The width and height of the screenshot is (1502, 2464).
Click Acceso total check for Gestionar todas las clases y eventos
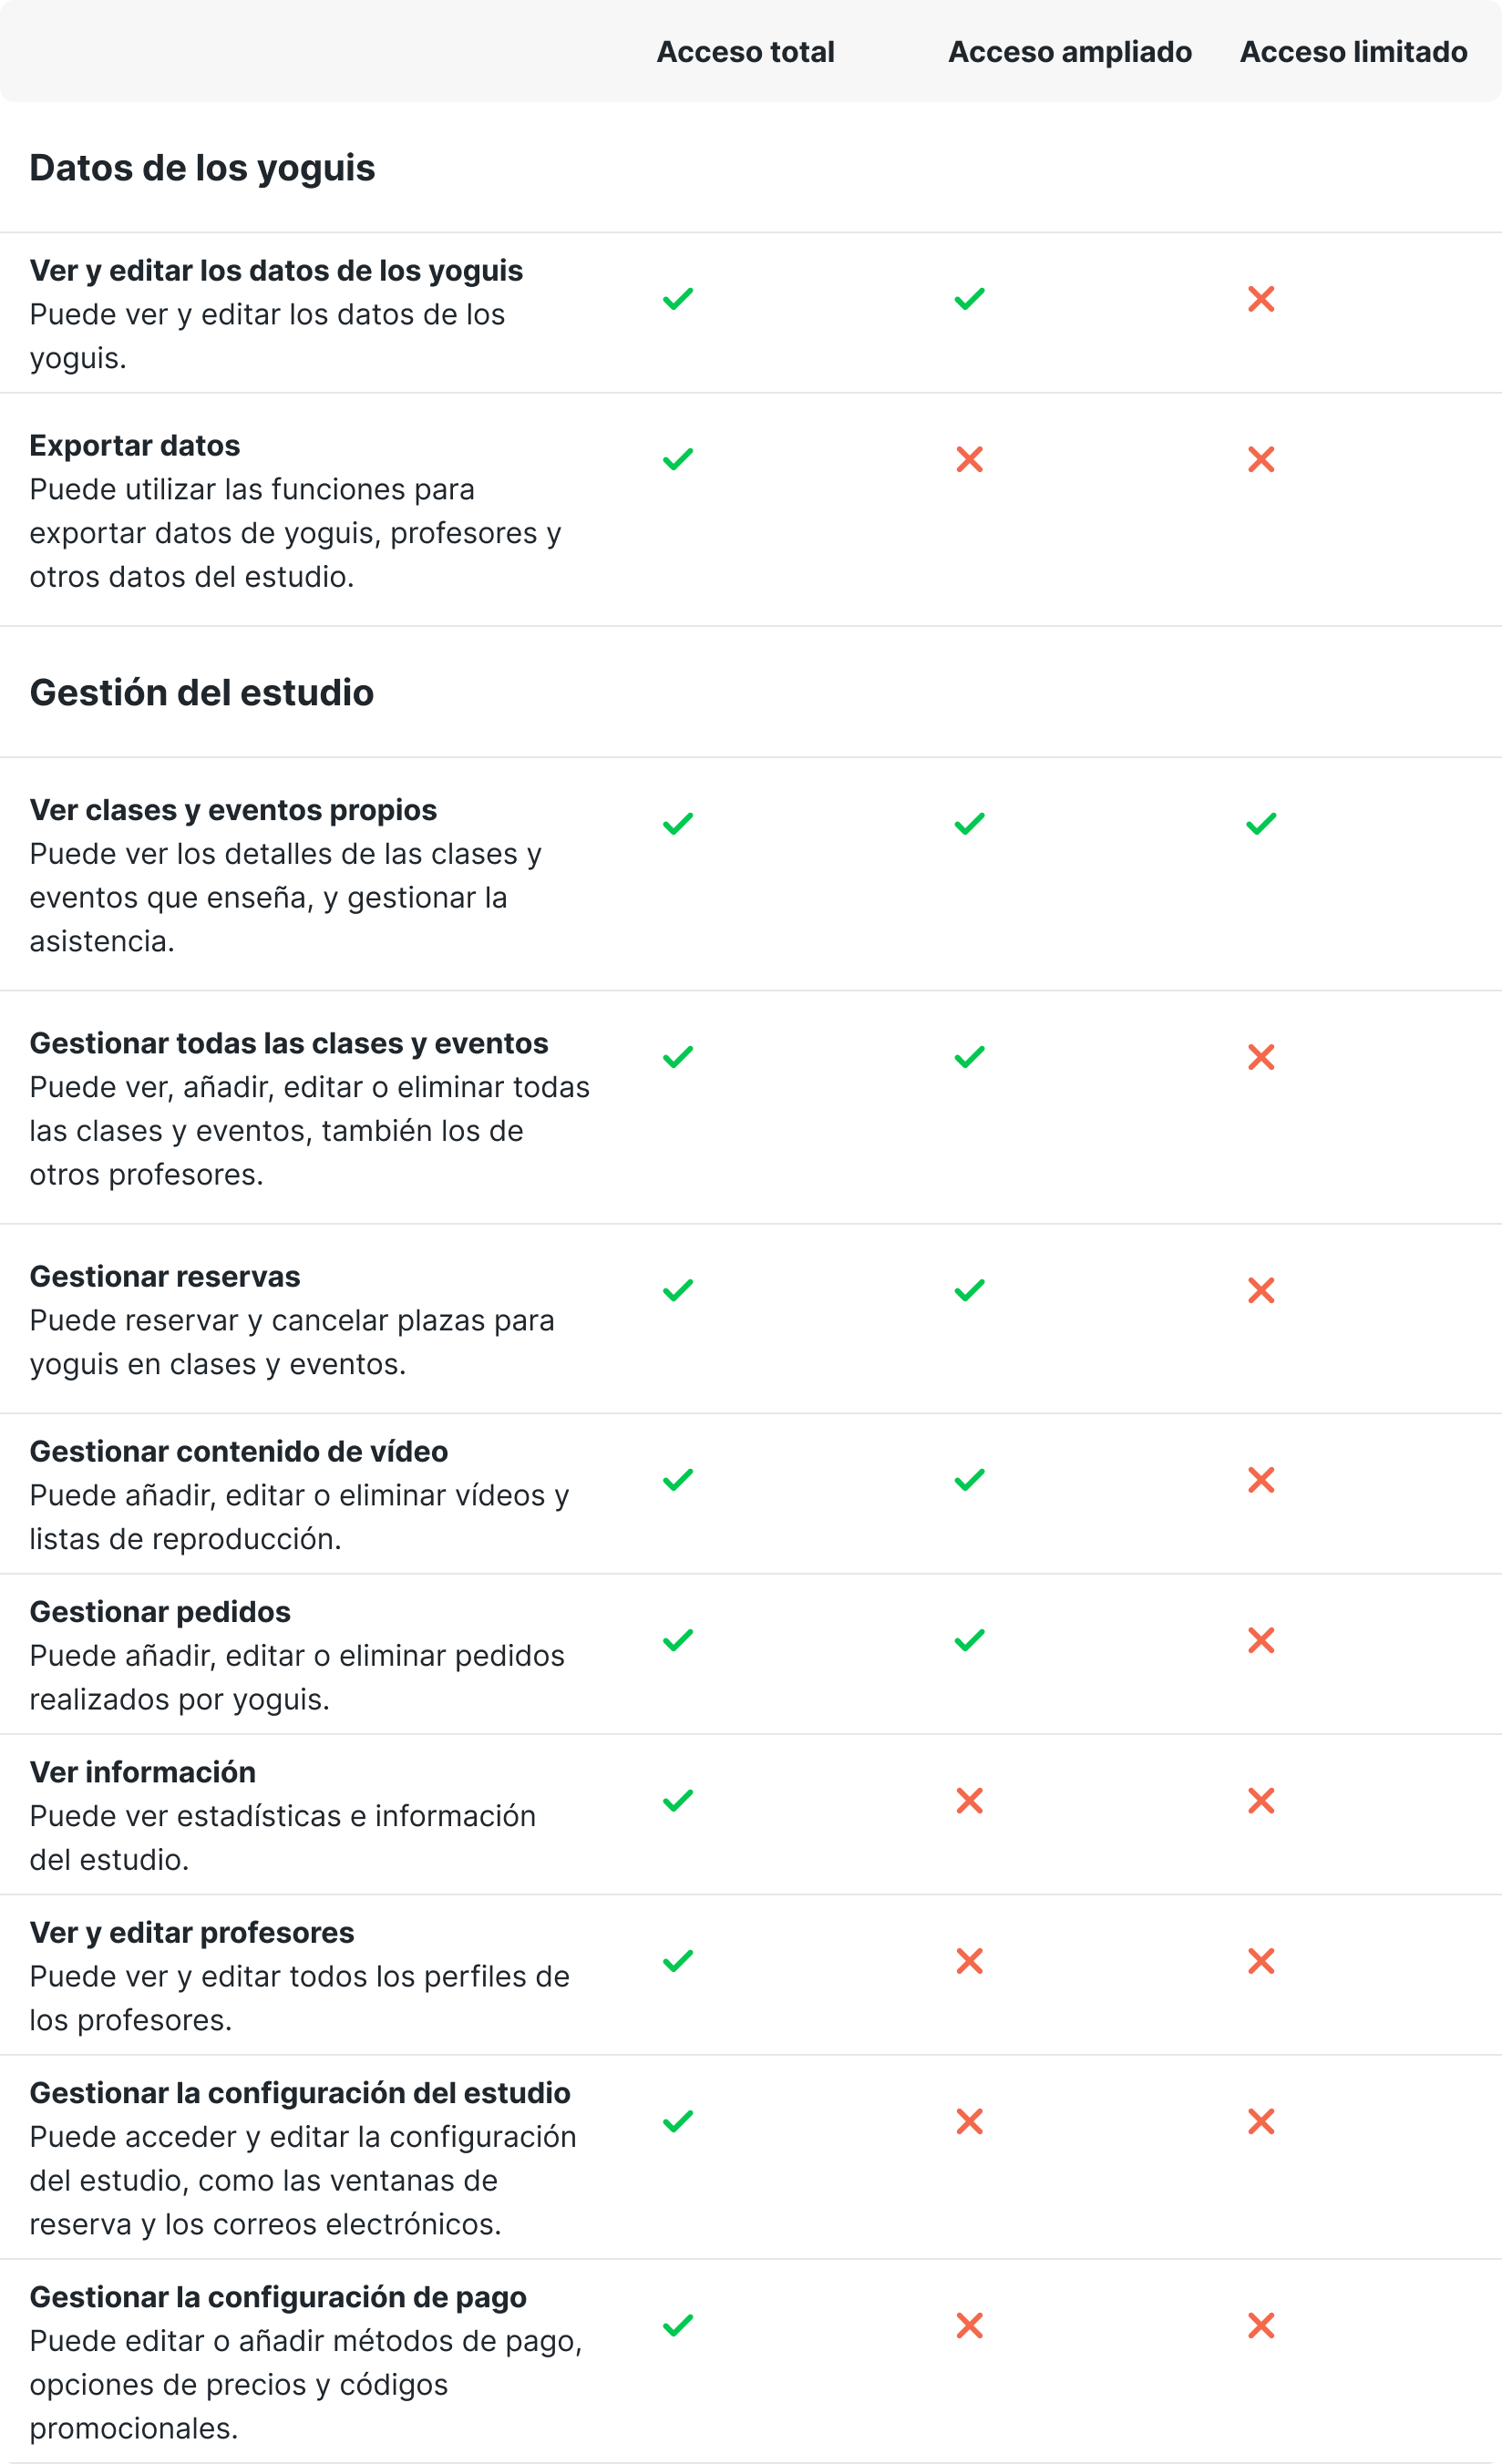(678, 1057)
